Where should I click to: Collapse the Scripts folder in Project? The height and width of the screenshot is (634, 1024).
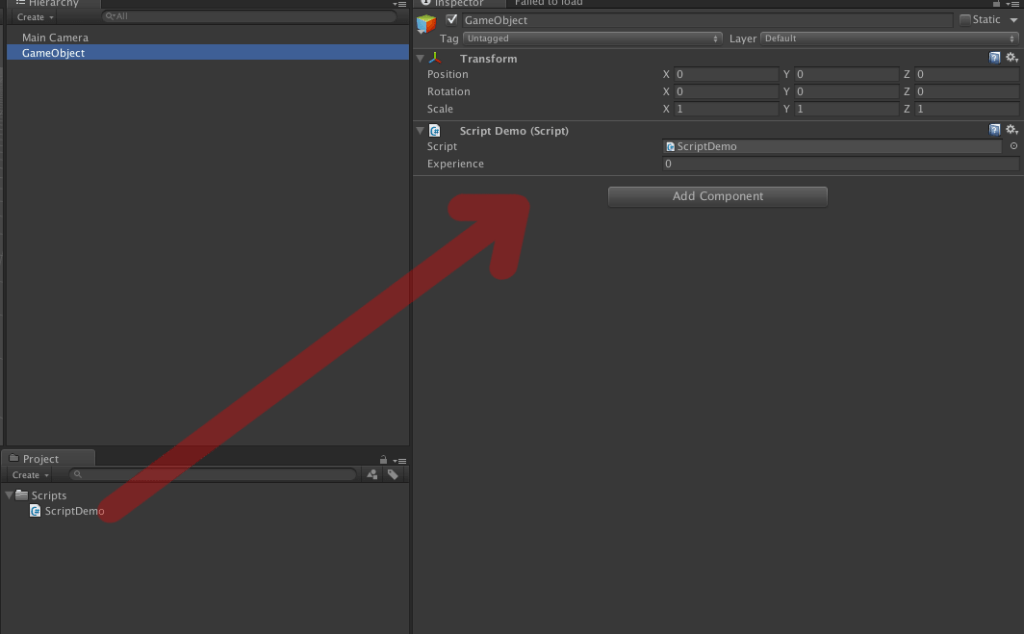point(9,495)
